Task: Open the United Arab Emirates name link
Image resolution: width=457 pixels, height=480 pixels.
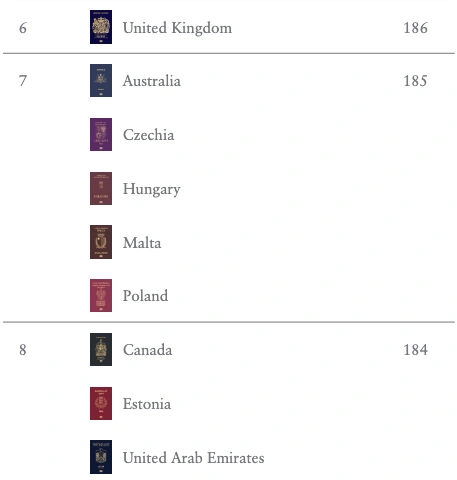Action: point(193,458)
